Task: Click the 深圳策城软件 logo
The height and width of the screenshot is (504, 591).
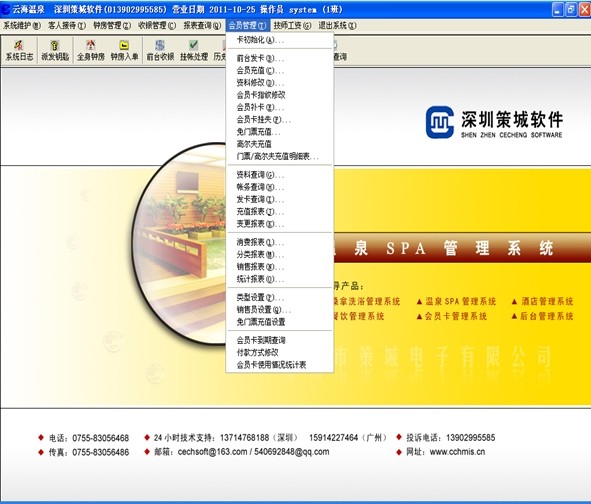Action: 494,122
